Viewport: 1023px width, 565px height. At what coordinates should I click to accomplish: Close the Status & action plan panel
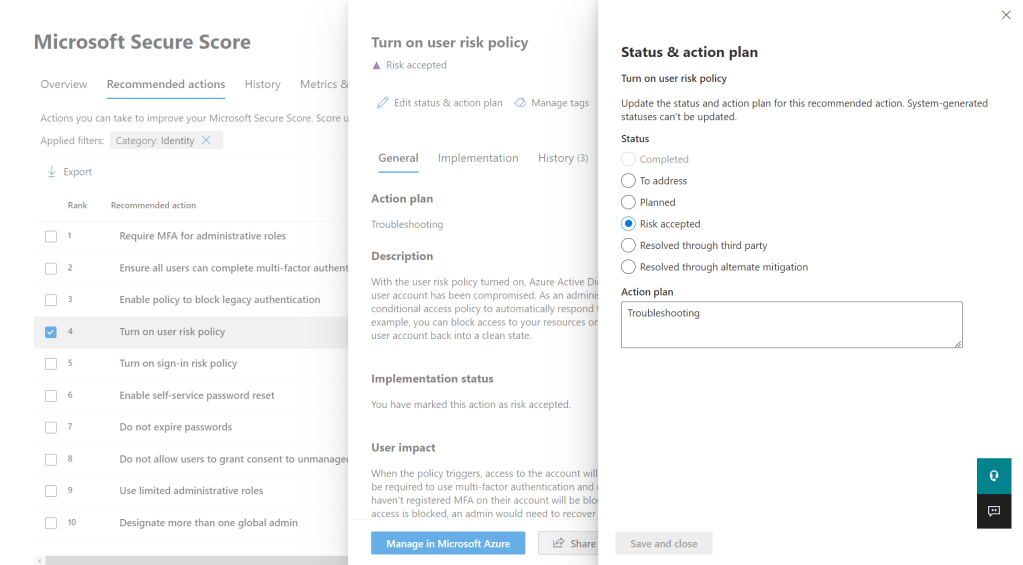click(1006, 15)
